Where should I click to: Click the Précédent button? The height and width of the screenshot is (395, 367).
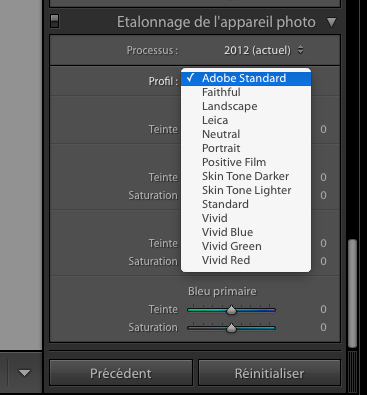(x=121, y=373)
